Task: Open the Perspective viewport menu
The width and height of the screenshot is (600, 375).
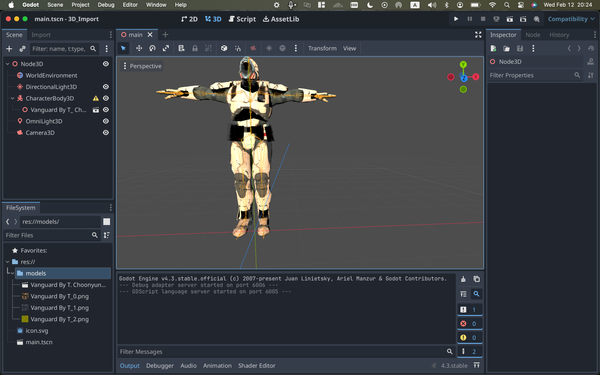Action: coord(142,66)
